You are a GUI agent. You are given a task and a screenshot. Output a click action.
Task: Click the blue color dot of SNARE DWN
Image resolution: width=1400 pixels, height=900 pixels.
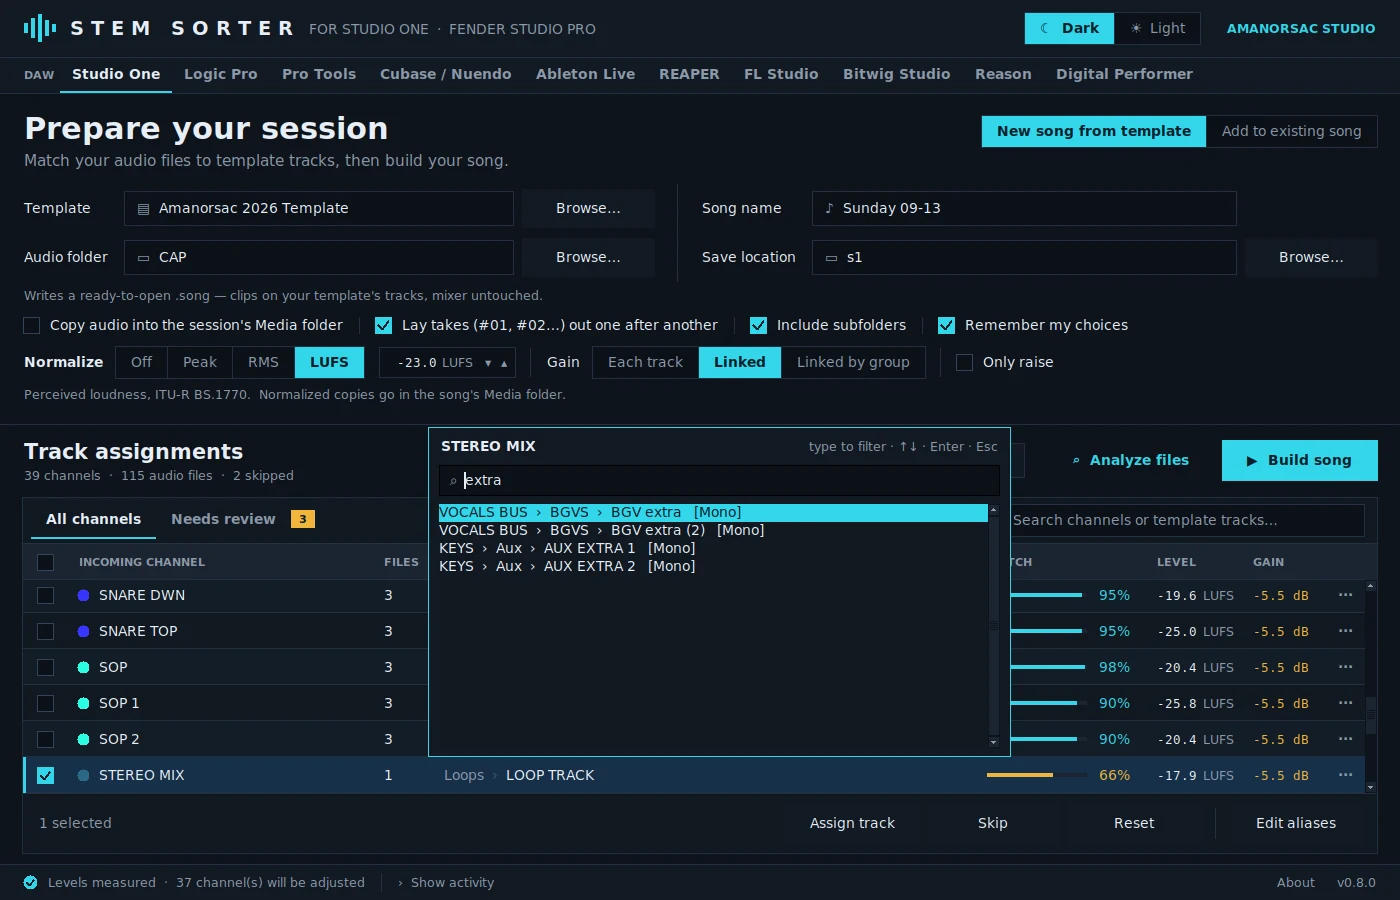pyautogui.click(x=83, y=595)
